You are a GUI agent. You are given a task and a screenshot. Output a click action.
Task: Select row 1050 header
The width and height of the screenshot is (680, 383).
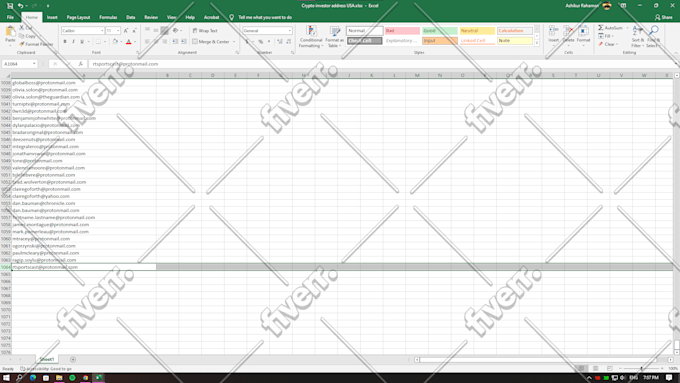[x=6, y=168]
